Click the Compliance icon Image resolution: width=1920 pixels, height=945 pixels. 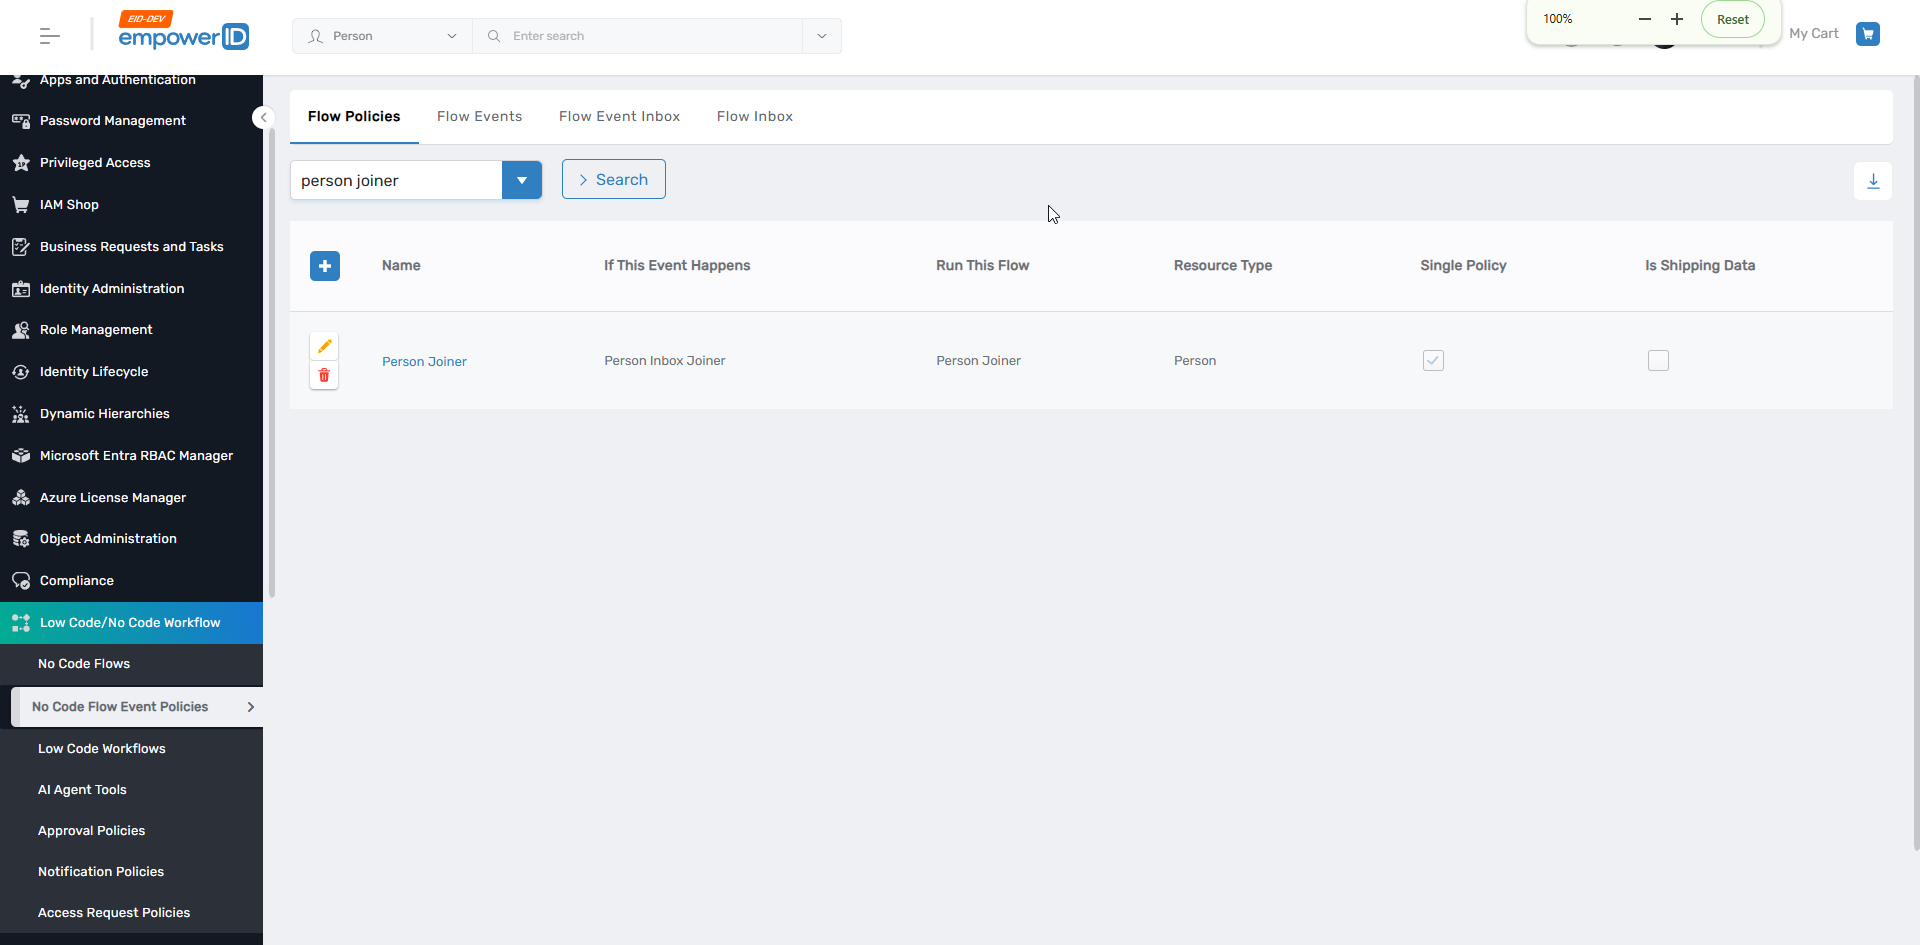point(21,581)
